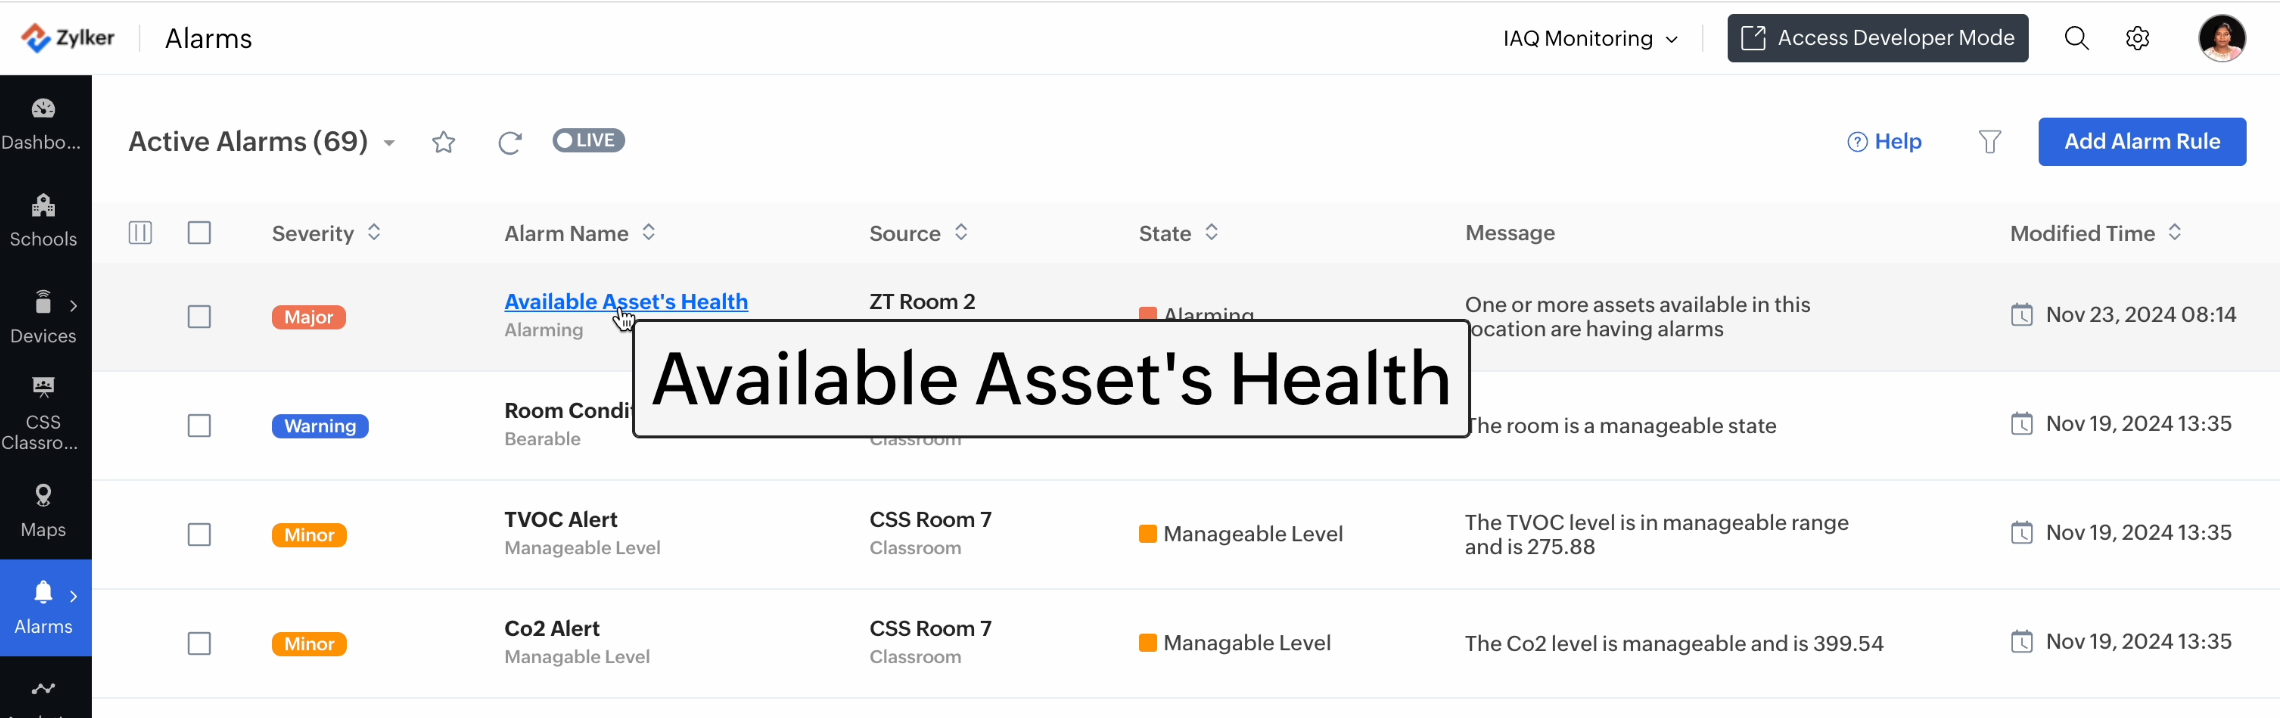Open settings gear icon in header
The height and width of the screenshot is (718, 2280).
point(2137,38)
